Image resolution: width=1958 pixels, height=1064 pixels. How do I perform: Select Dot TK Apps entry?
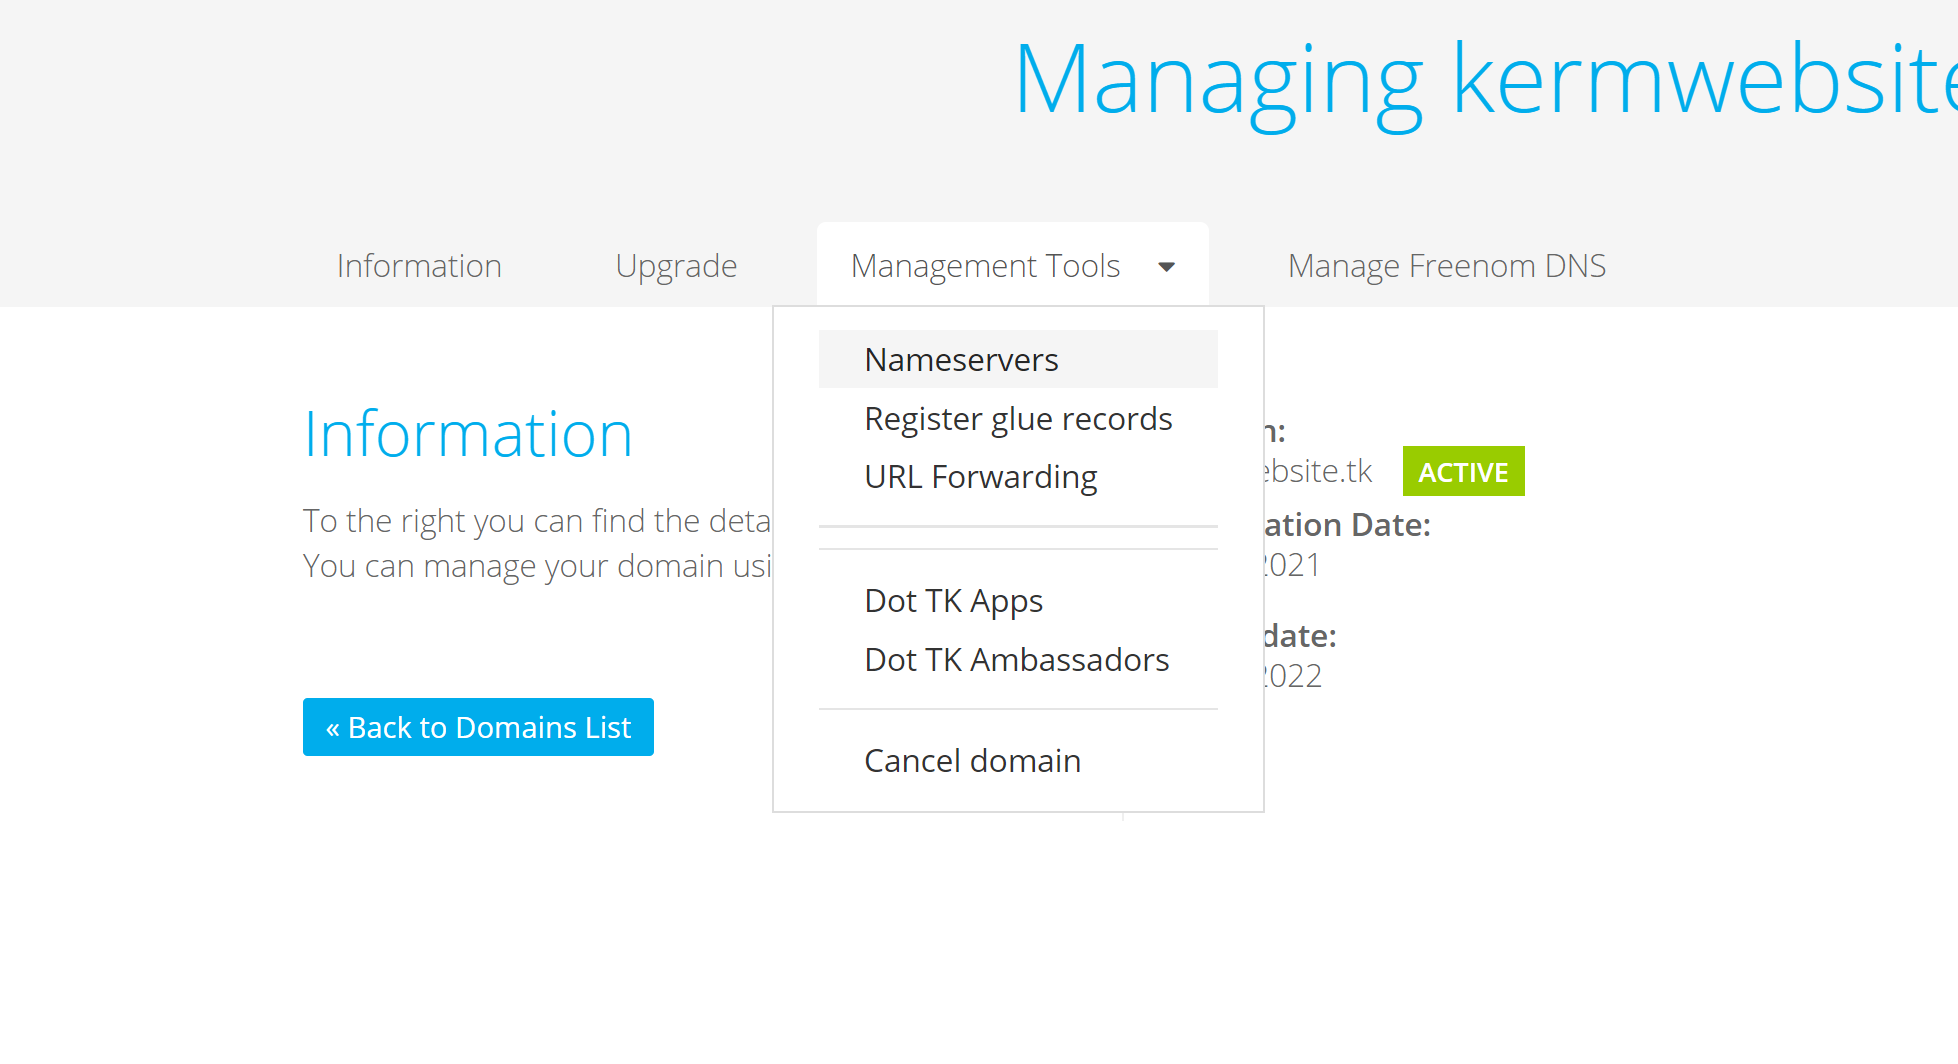[1018, 601]
